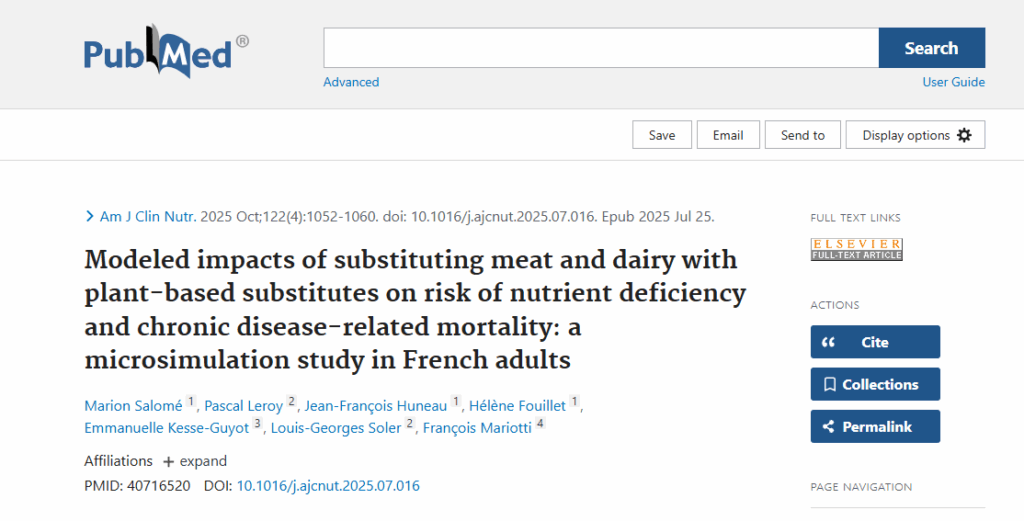
Task: Click the Am J Clin Nutr journal link
Action: point(148,216)
